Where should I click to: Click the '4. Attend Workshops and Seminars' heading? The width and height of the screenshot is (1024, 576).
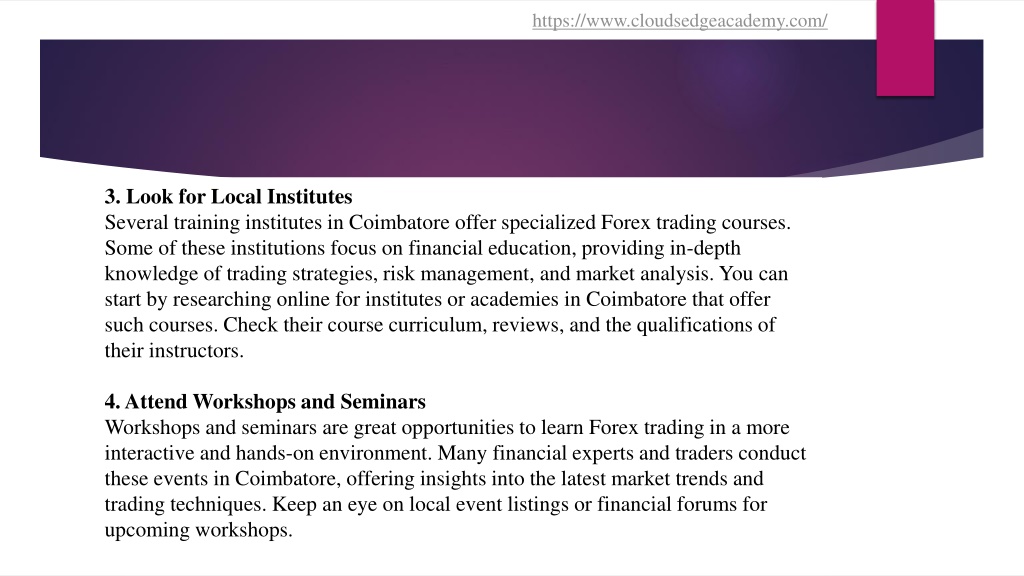(x=265, y=402)
